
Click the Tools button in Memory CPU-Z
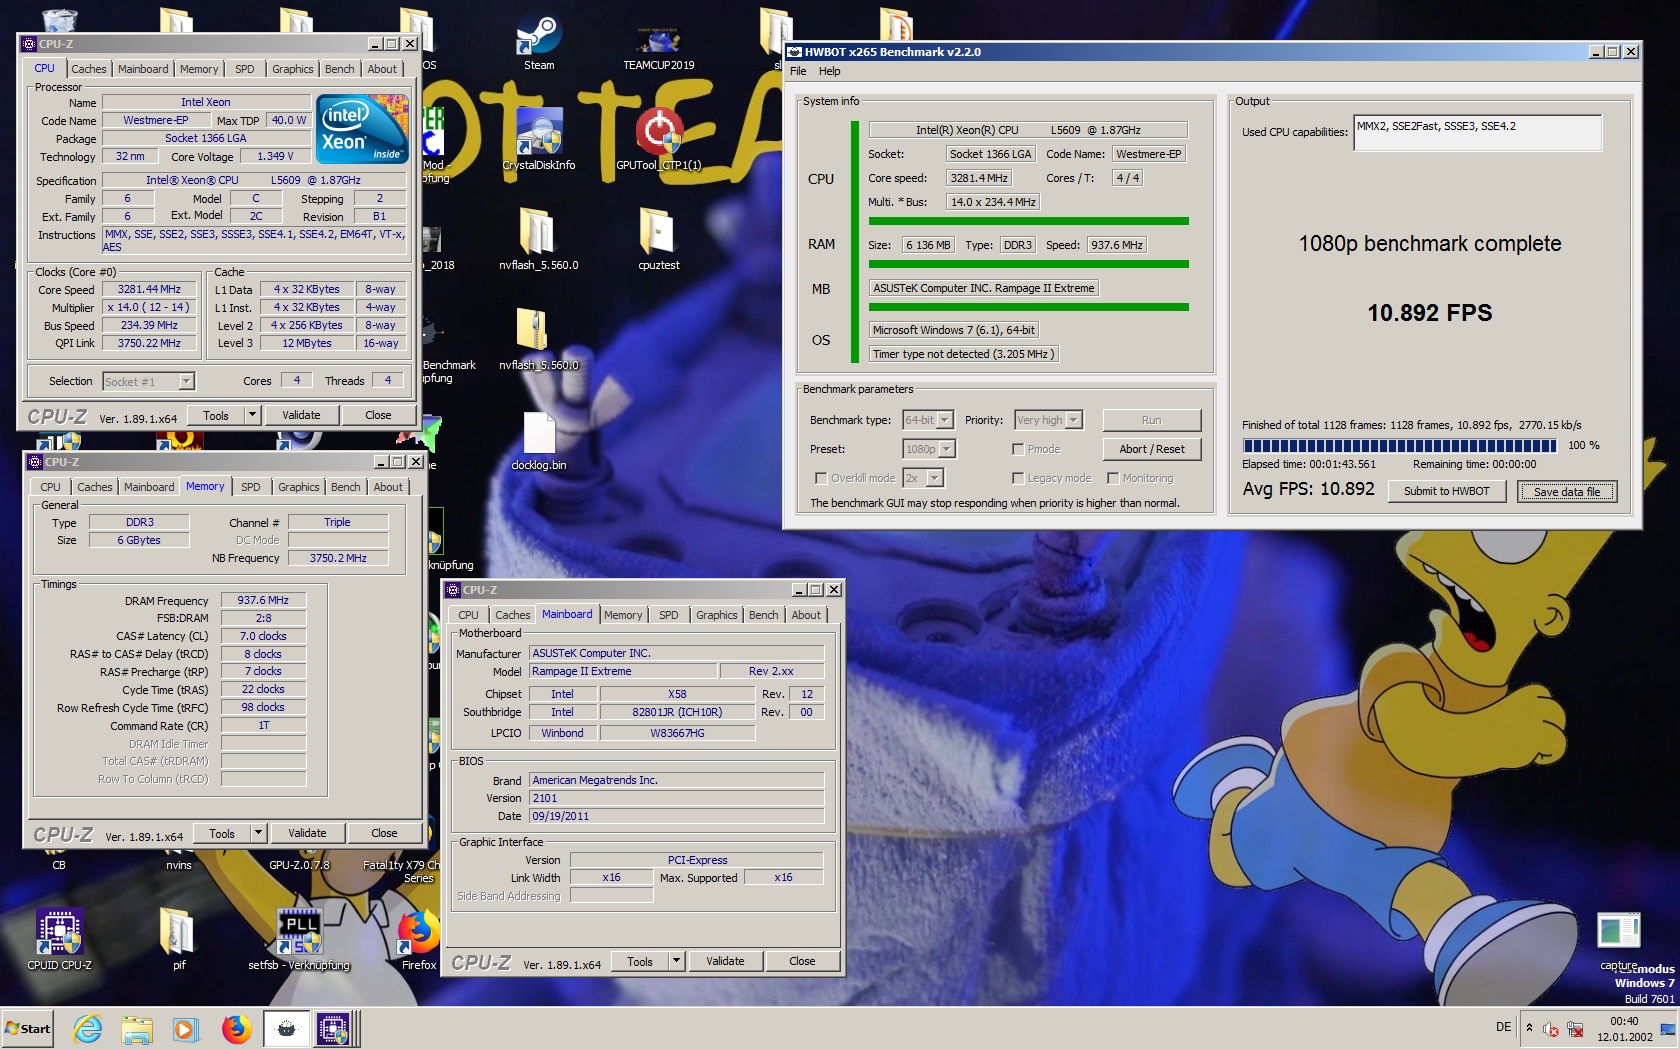click(222, 833)
